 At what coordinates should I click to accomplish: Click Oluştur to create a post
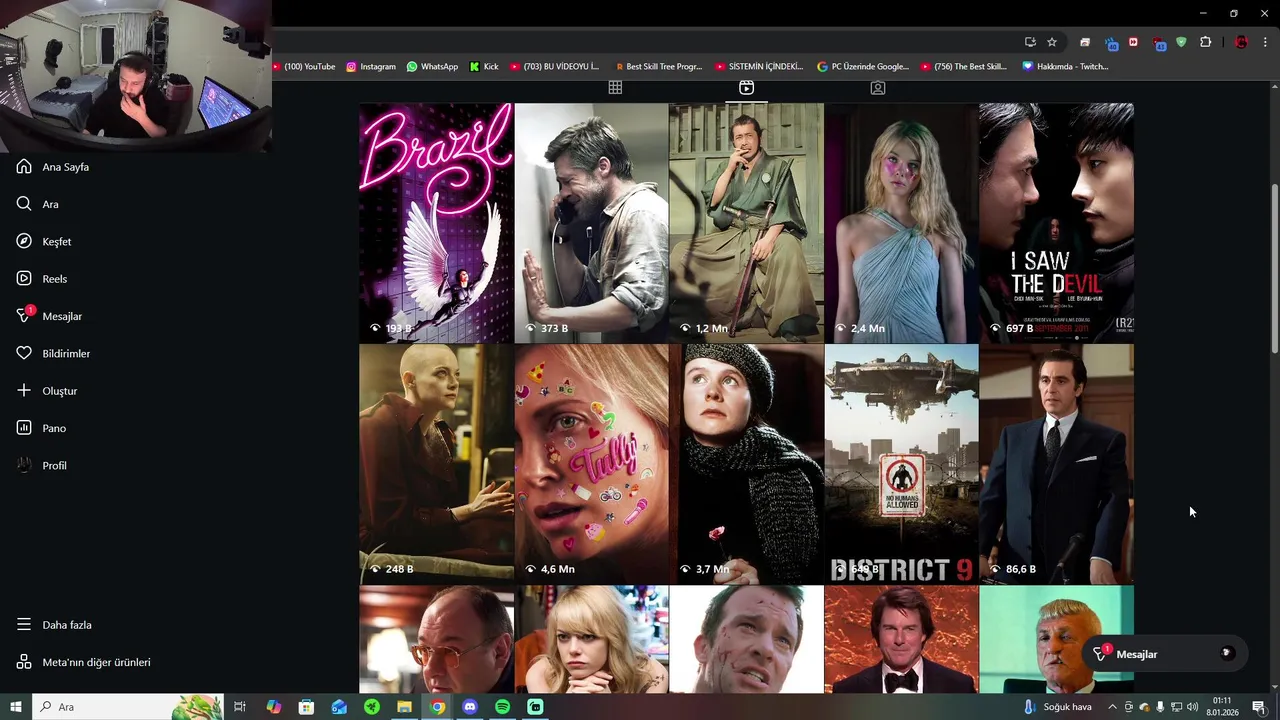click(x=47, y=391)
